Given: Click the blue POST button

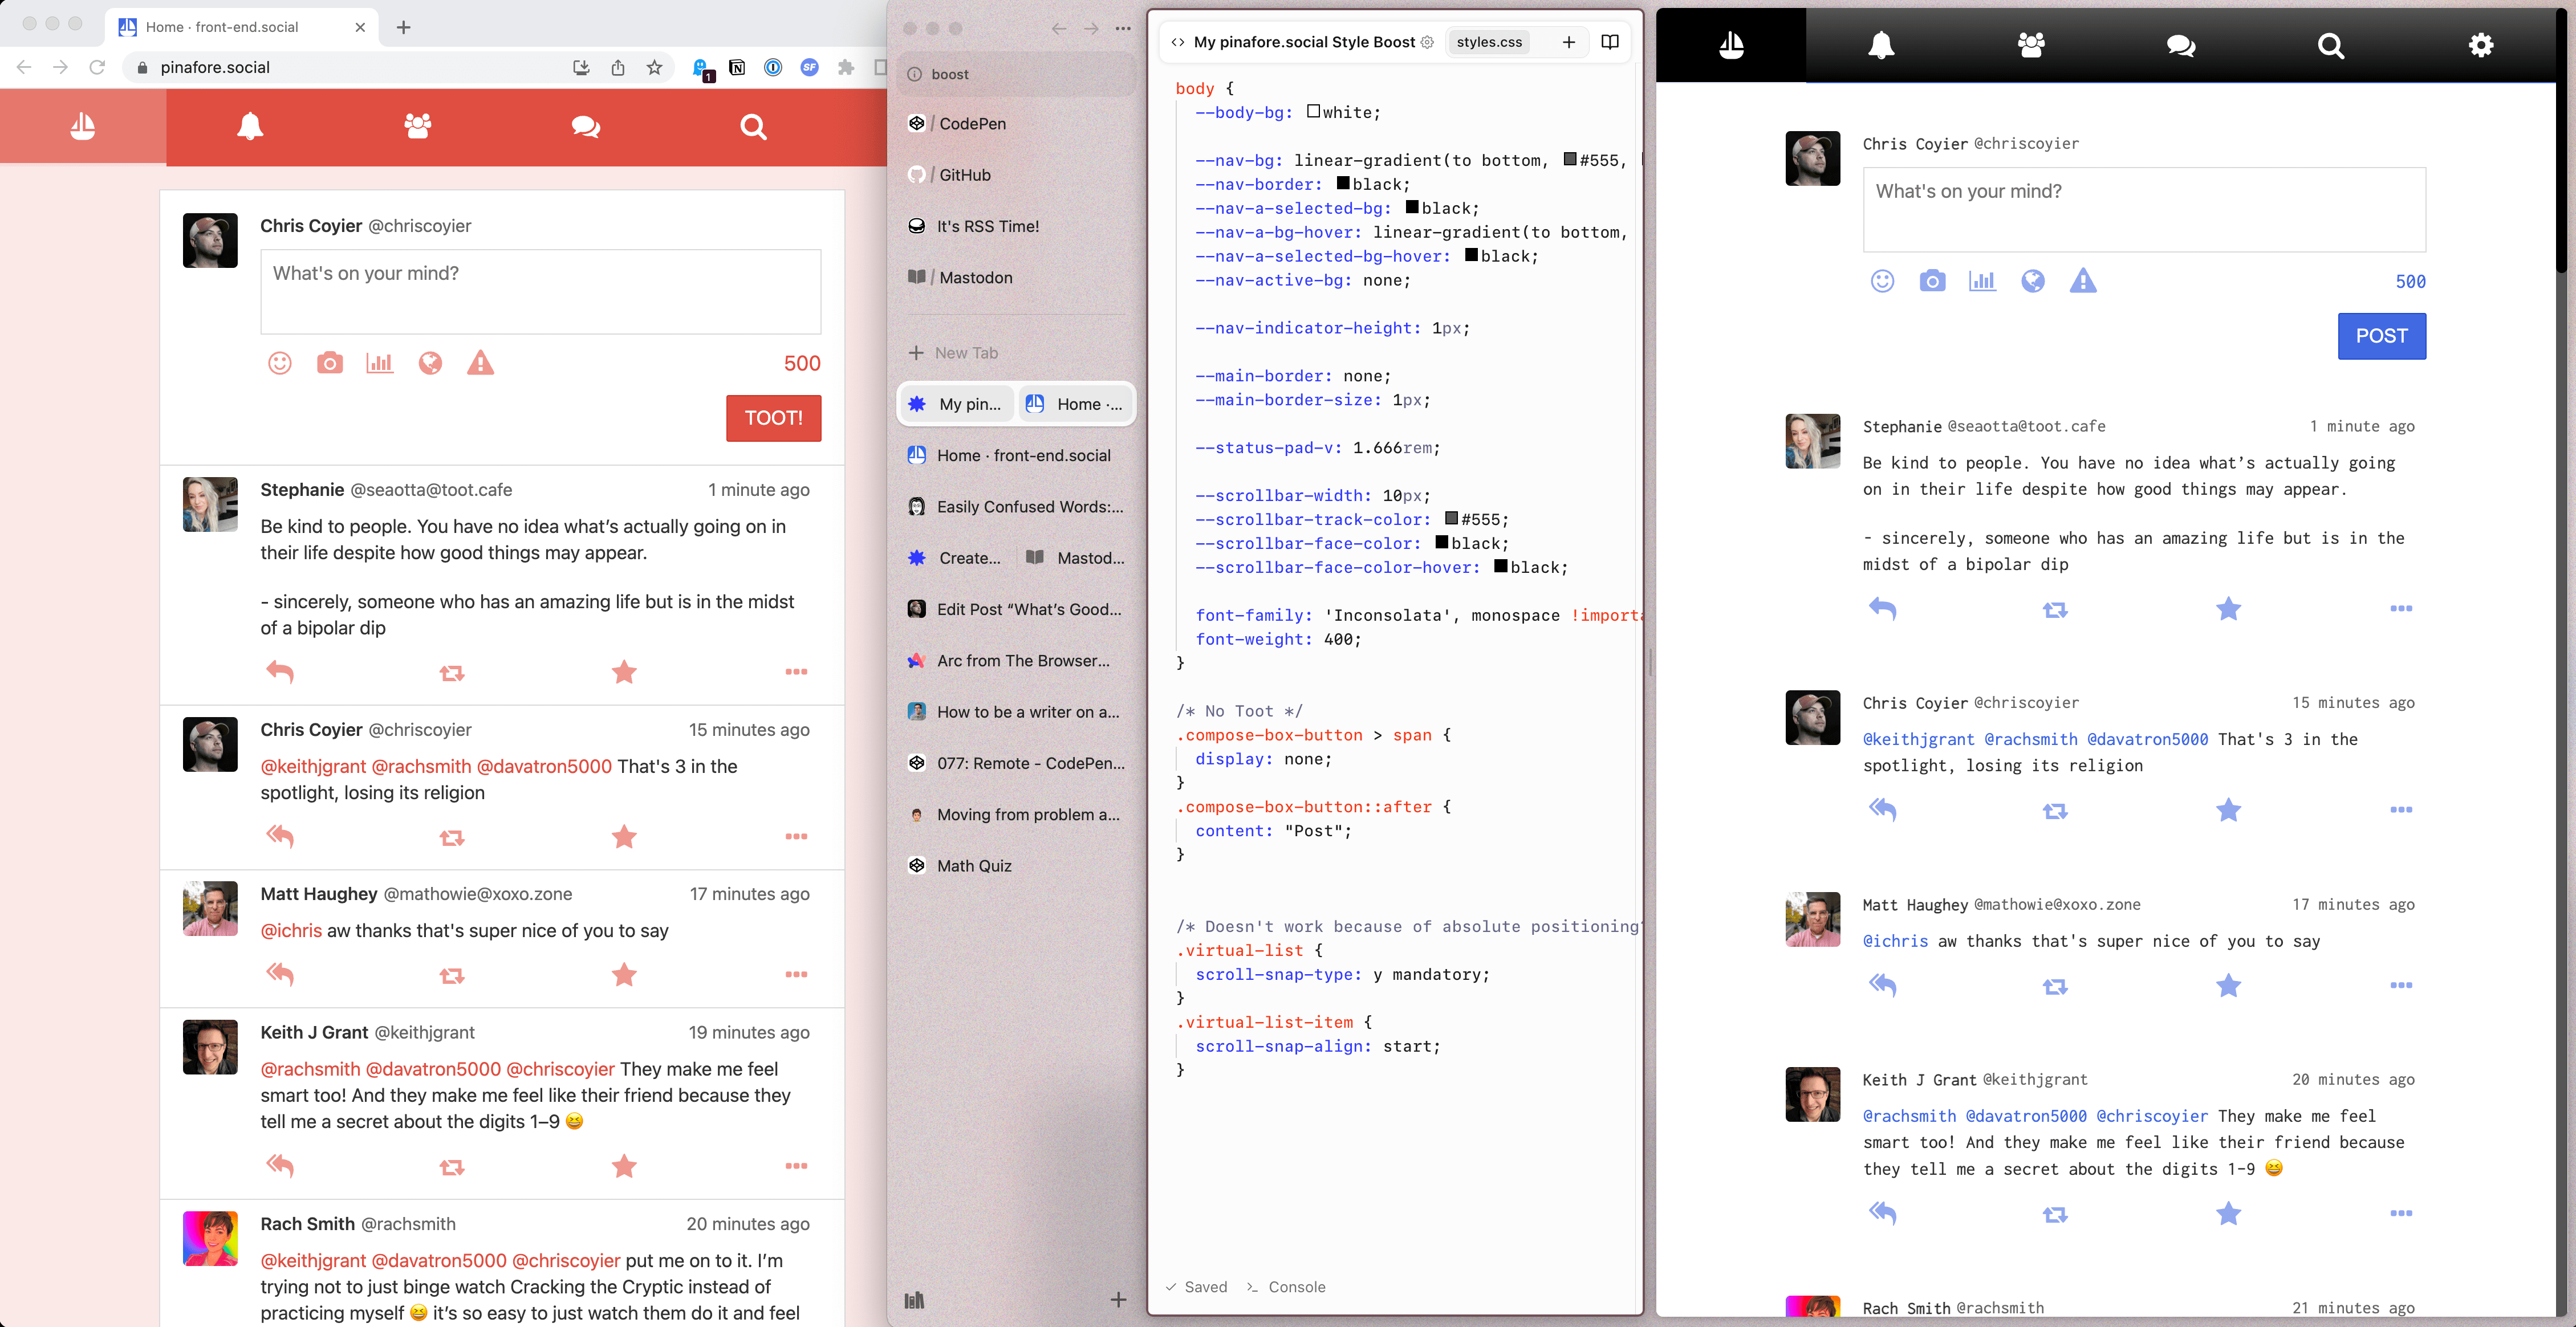Looking at the screenshot, I should click(x=2381, y=336).
